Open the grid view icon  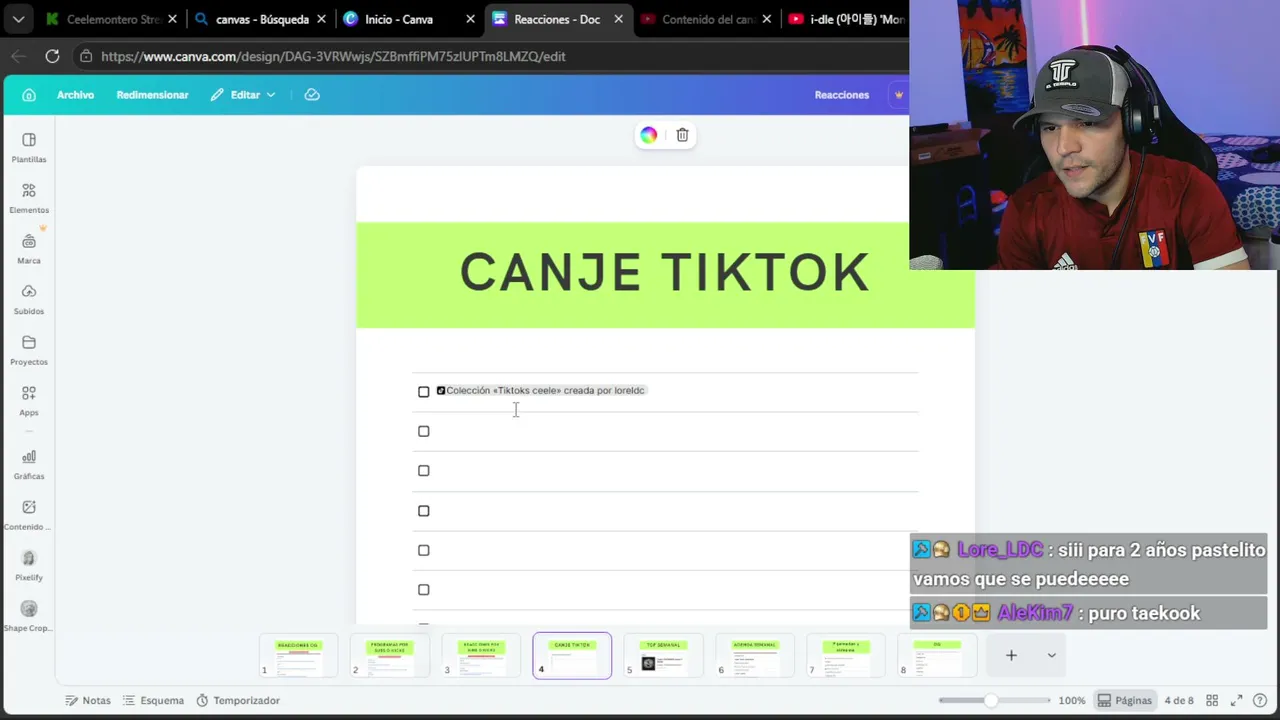click(1212, 700)
